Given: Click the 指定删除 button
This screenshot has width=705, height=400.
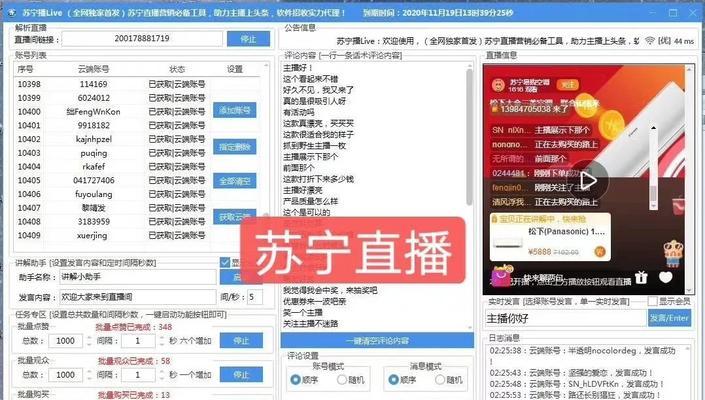Looking at the screenshot, I should point(235,147).
